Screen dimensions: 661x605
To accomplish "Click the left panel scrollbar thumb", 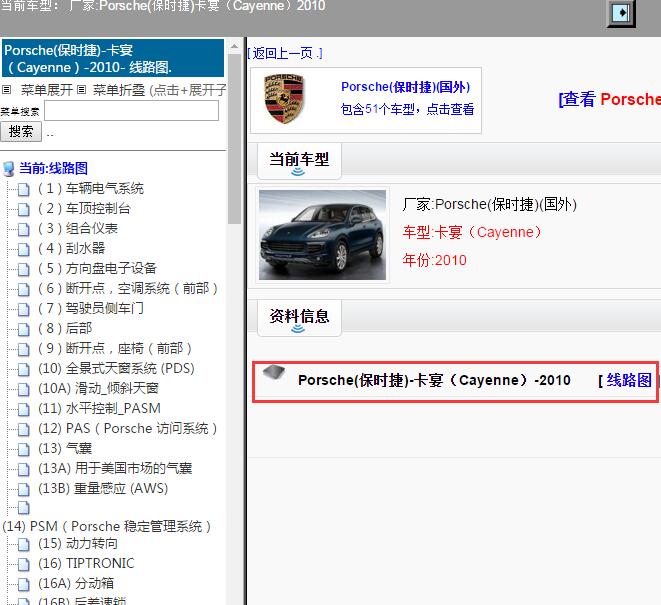I will [x=234, y=139].
